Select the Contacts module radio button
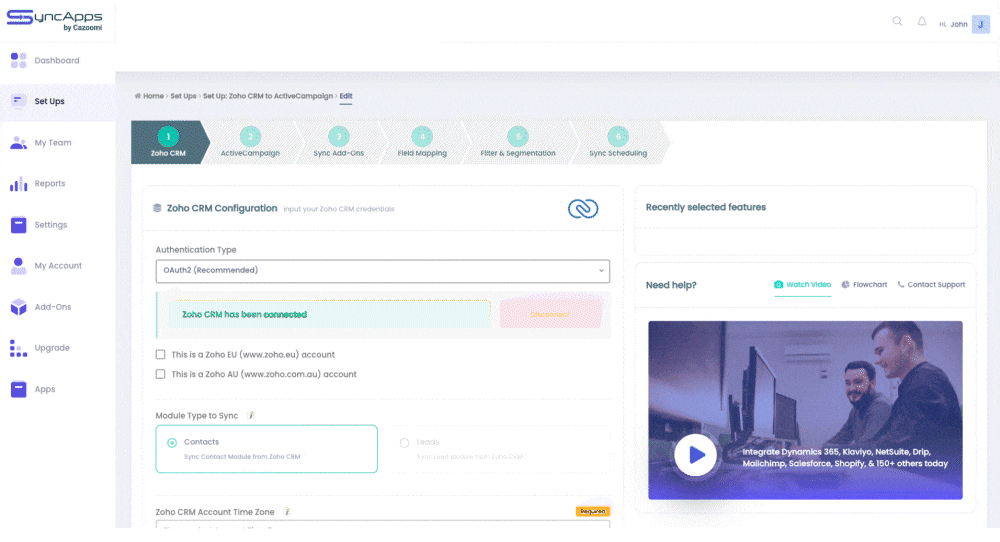Image resolution: width=1000 pixels, height=542 pixels. tap(172, 443)
